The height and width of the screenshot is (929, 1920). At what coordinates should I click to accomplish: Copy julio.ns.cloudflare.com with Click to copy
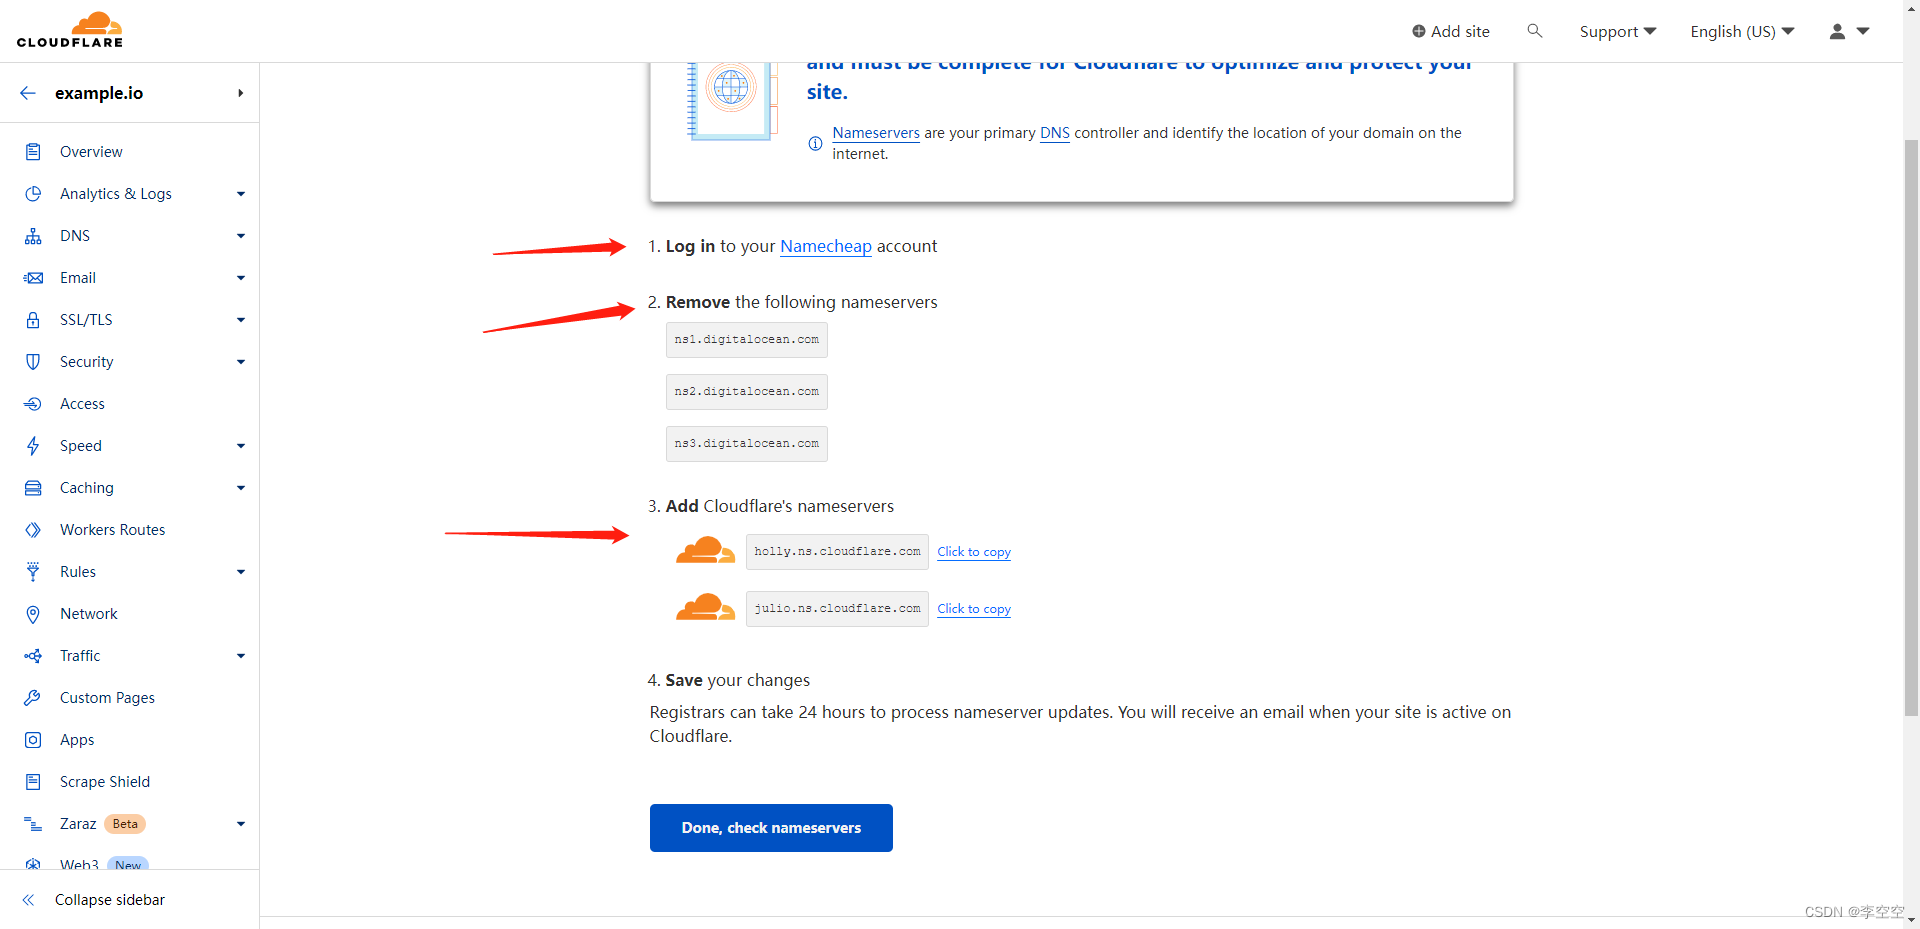coord(974,609)
